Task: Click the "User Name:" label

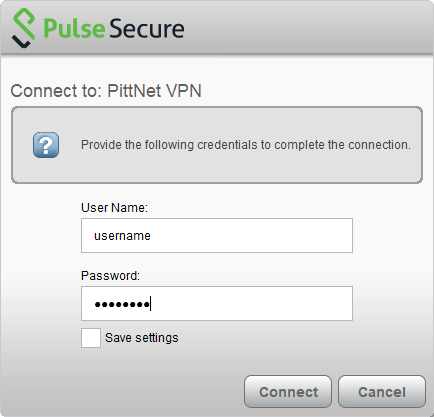Action: click(114, 208)
